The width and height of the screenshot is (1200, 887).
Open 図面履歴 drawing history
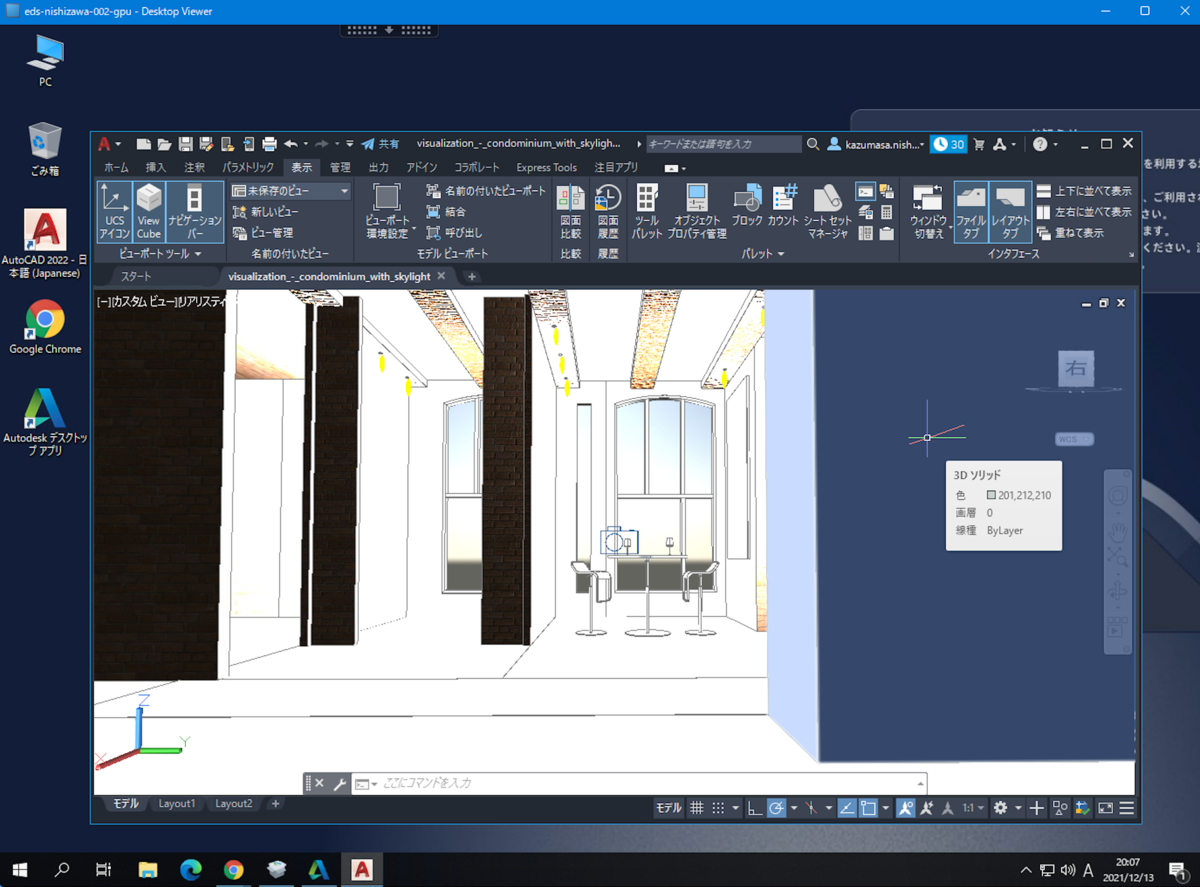coord(608,209)
